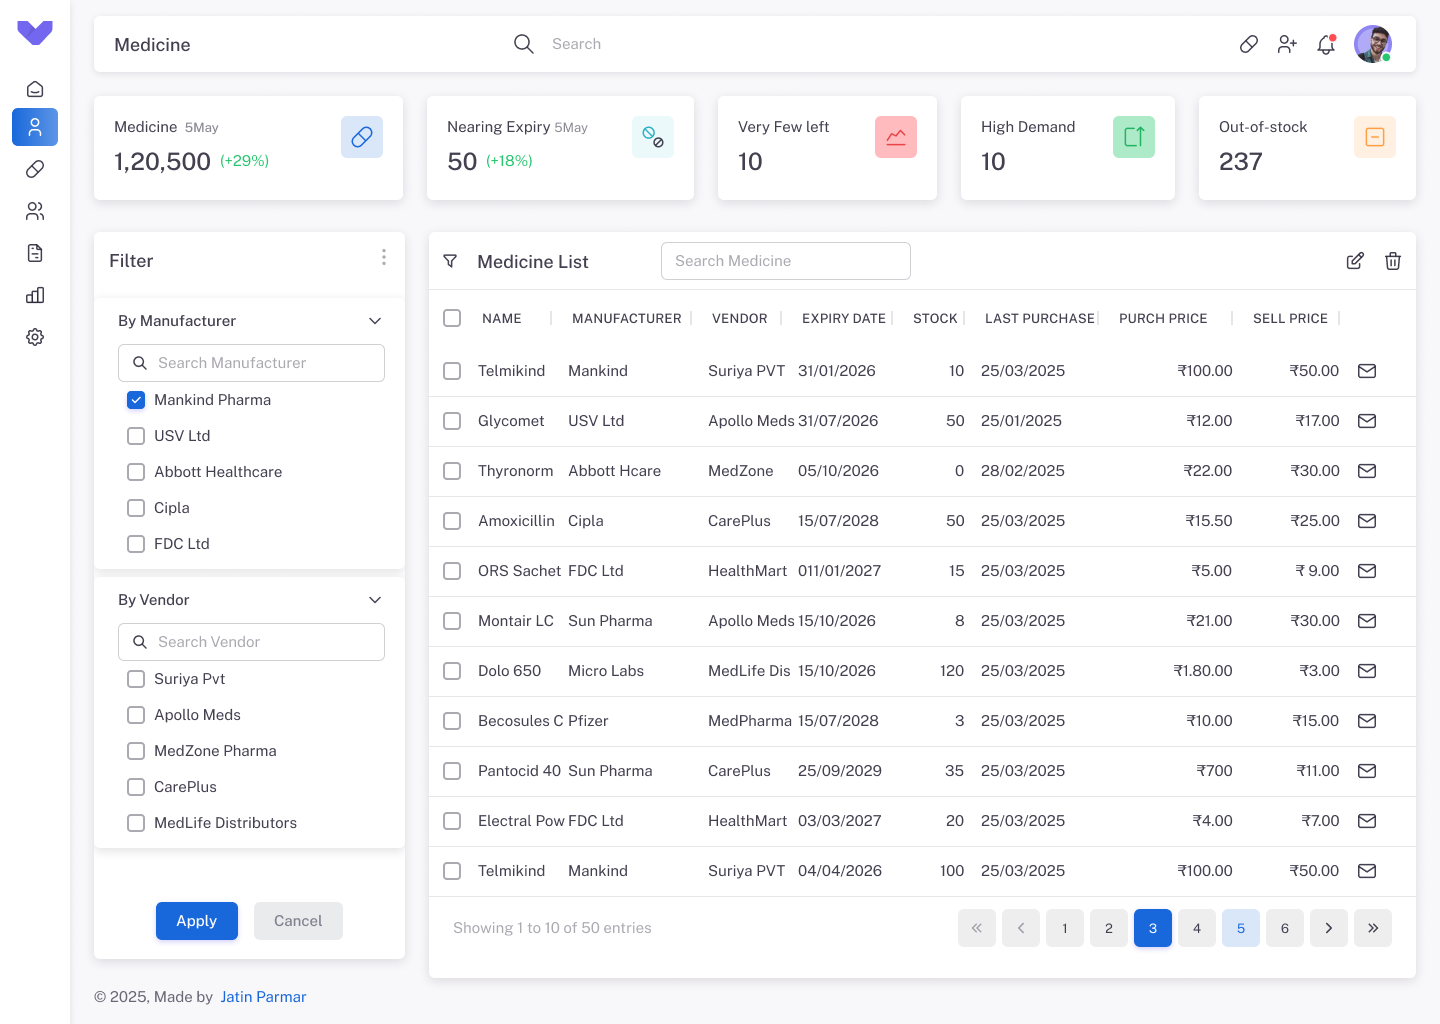Apply the selected filters
The image size is (1440, 1024).
(x=197, y=921)
